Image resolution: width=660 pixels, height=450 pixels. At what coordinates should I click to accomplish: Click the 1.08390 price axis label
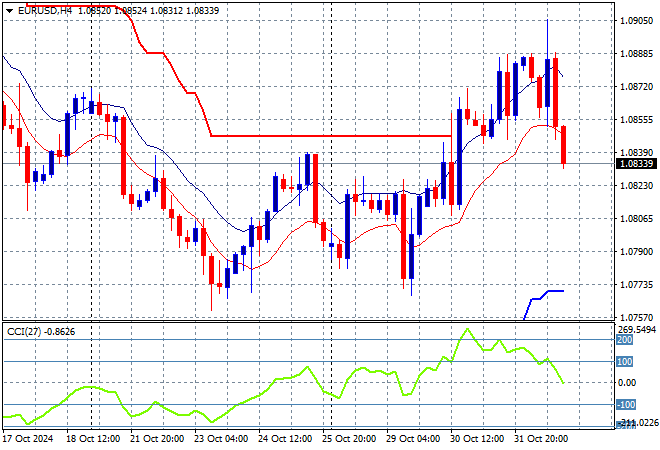(x=636, y=153)
